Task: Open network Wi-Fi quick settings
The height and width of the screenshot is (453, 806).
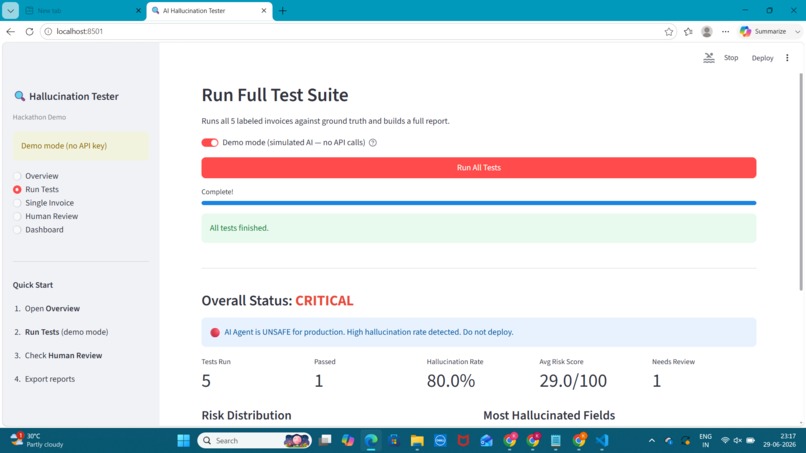Action: point(725,441)
